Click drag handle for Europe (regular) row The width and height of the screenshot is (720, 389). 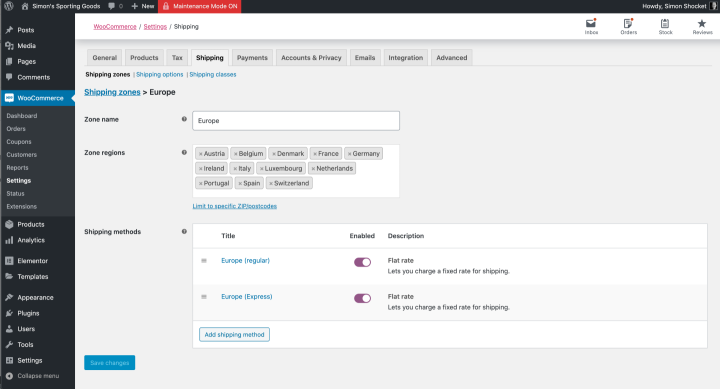204,260
